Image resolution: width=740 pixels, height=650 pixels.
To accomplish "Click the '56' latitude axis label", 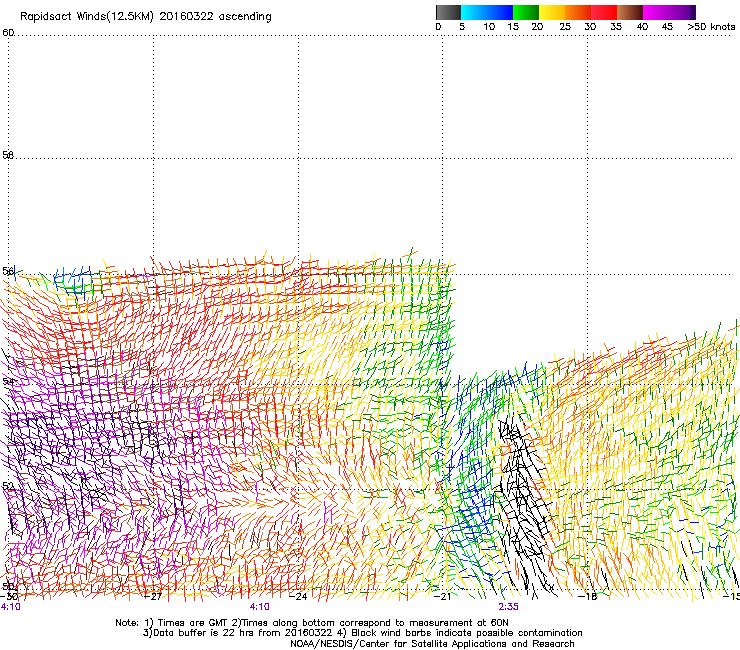I will point(8,271).
